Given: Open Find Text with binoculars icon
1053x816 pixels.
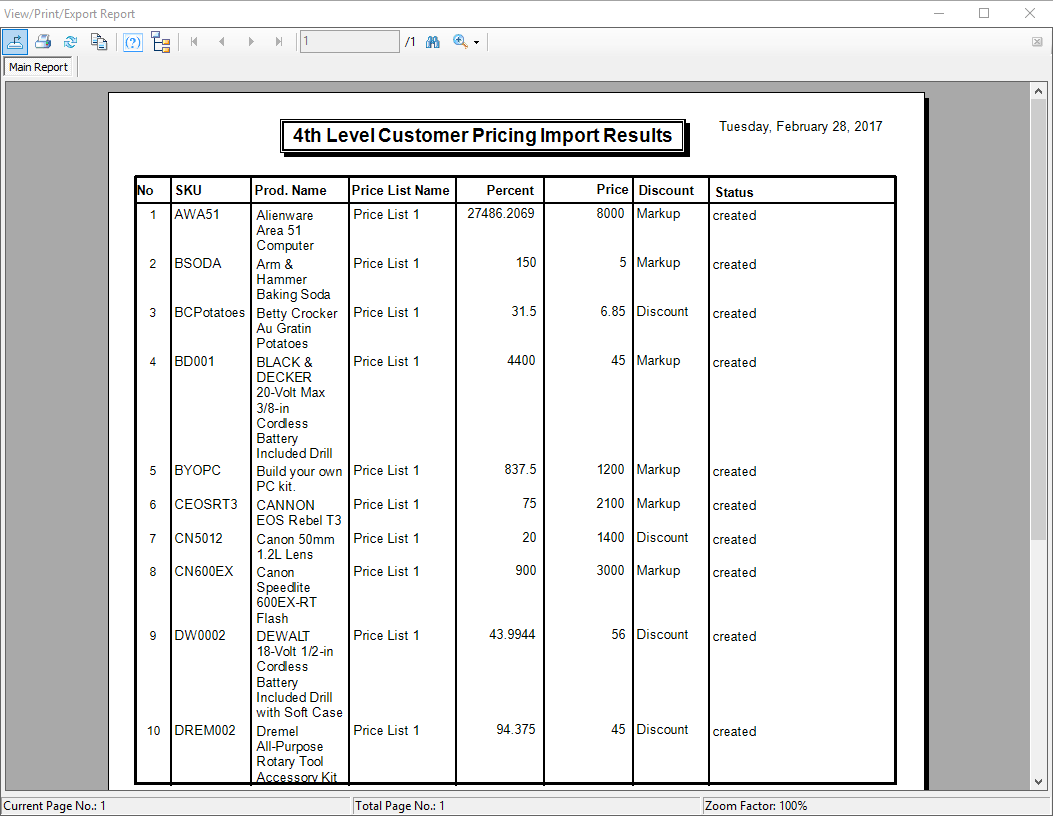Looking at the screenshot, I should [x=433, y=42].
